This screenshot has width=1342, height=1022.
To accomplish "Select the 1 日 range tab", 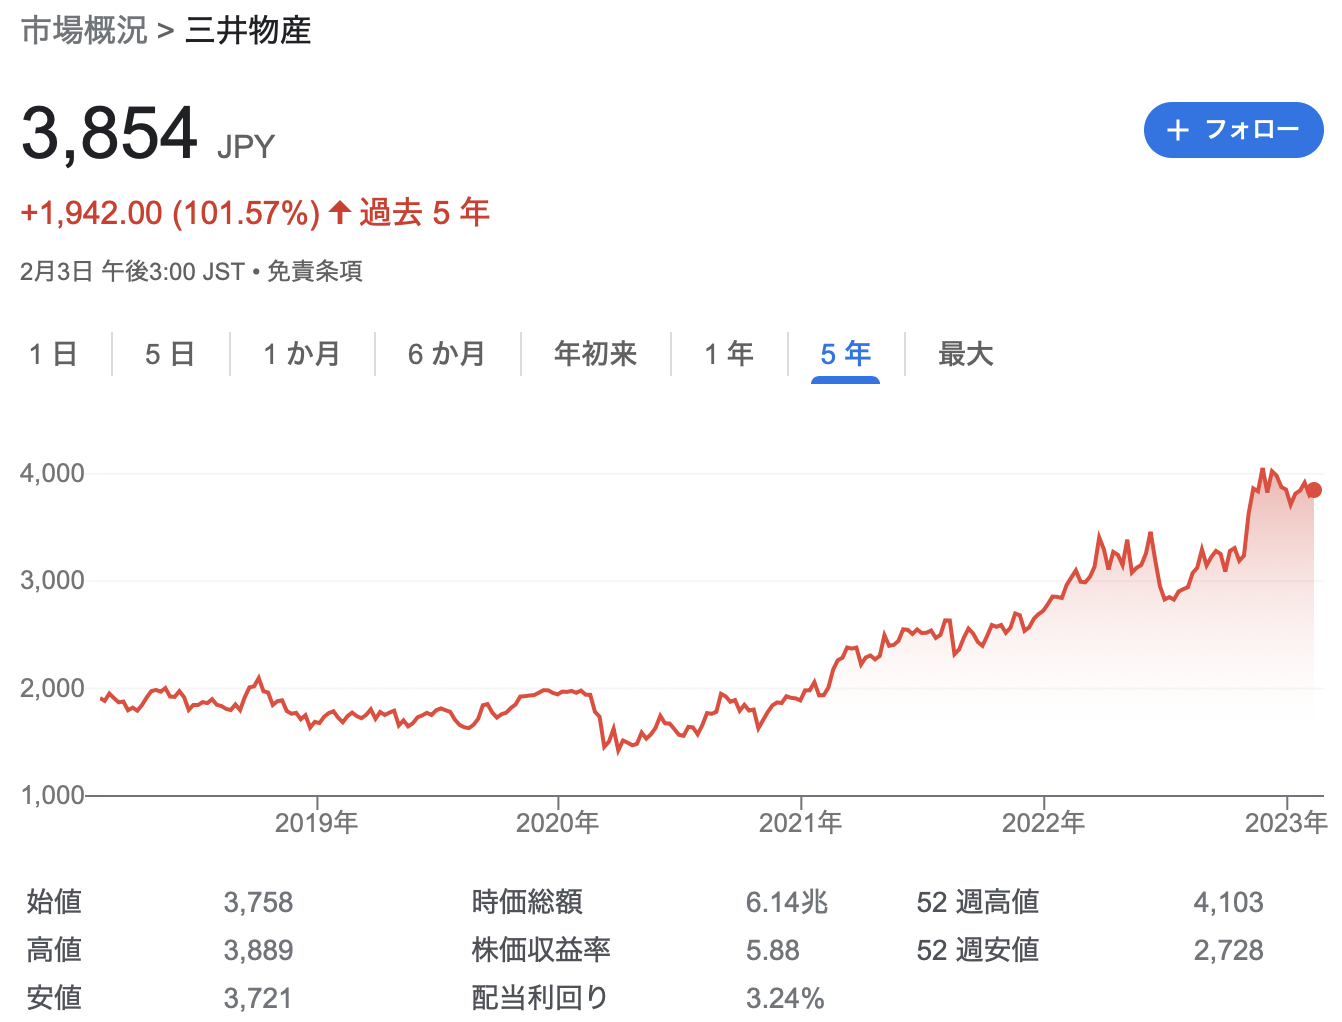I will [x=53, y=354].
